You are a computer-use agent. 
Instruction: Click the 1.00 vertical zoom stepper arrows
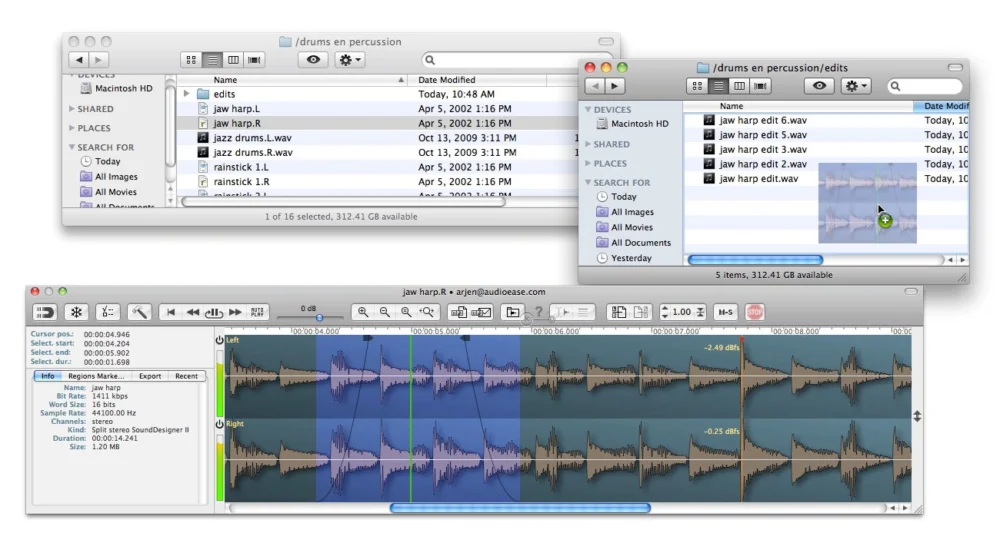[665, 312]
